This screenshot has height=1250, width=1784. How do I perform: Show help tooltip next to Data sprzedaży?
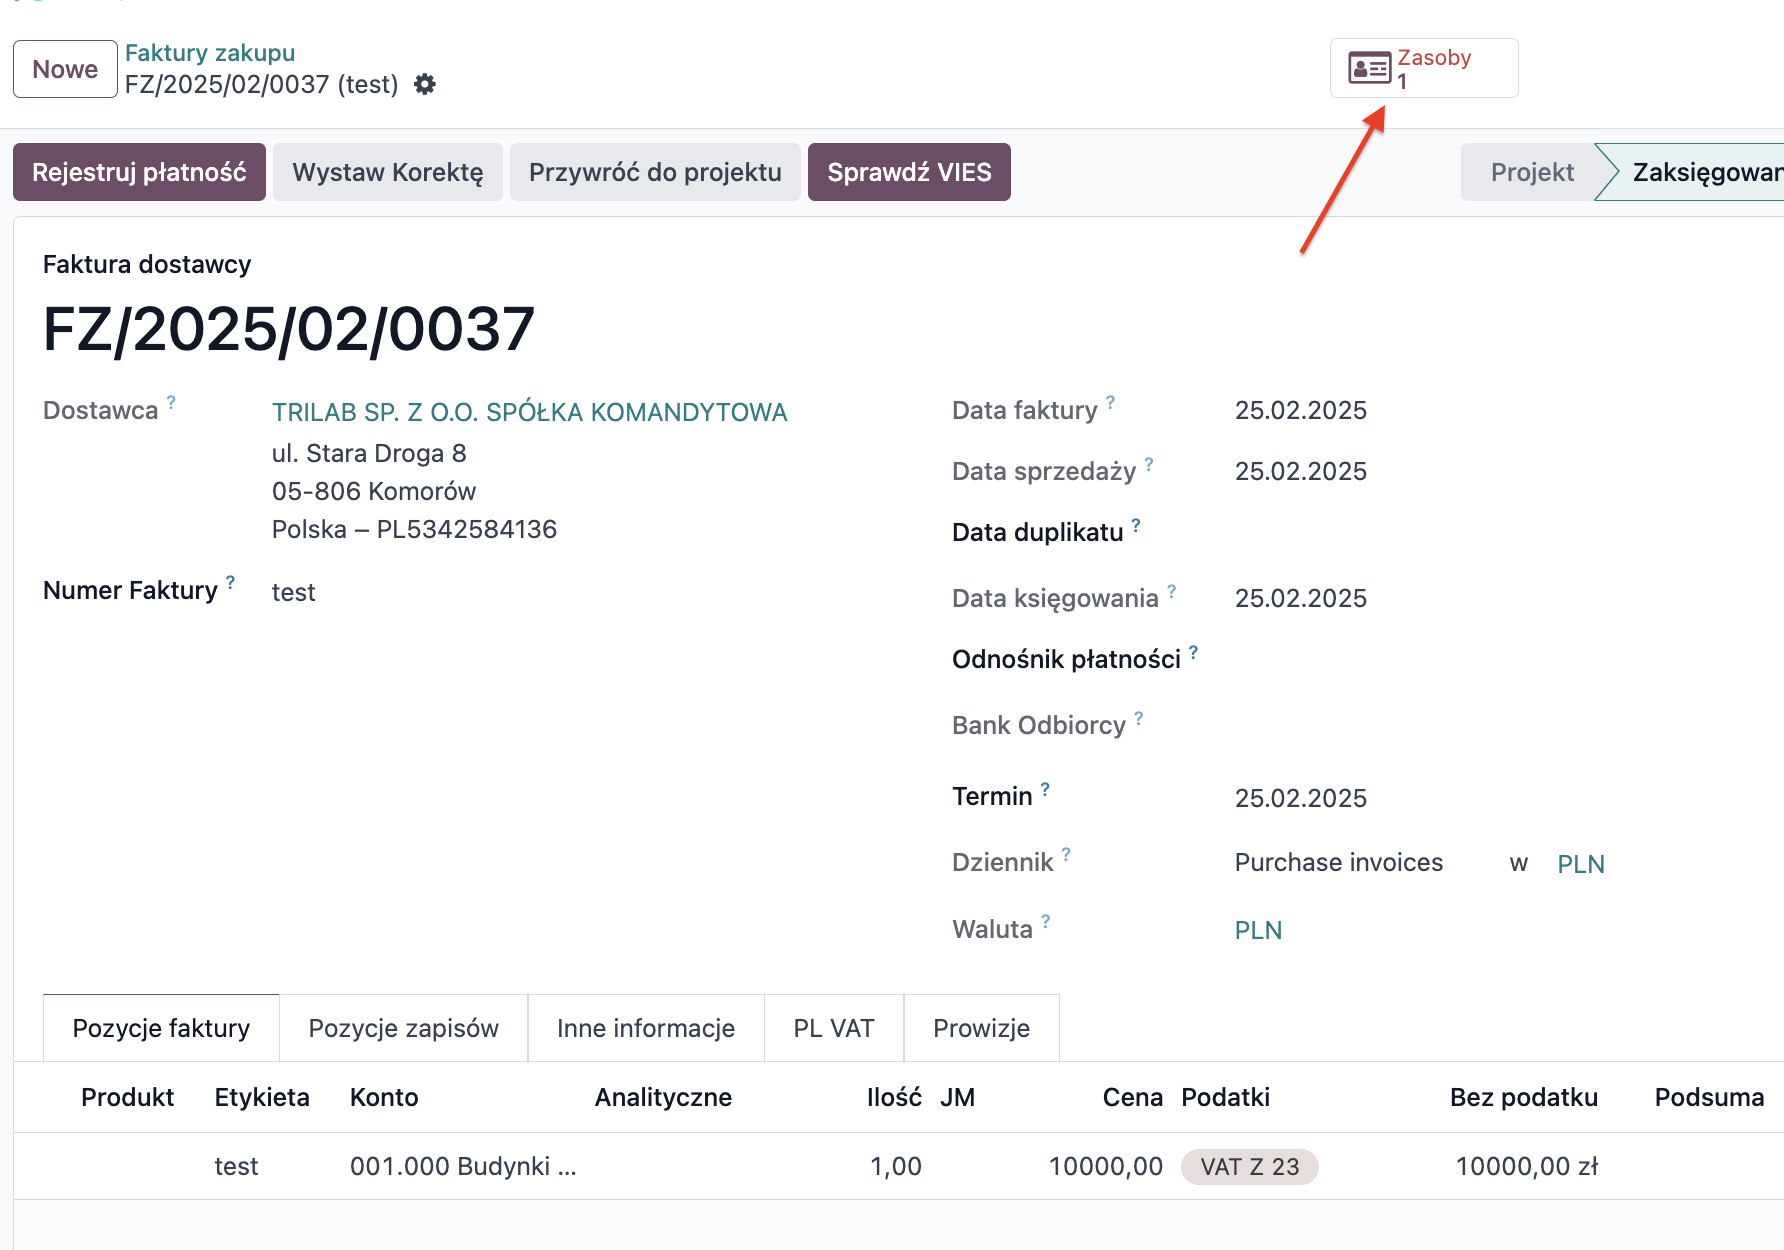tap(1149, 463)
